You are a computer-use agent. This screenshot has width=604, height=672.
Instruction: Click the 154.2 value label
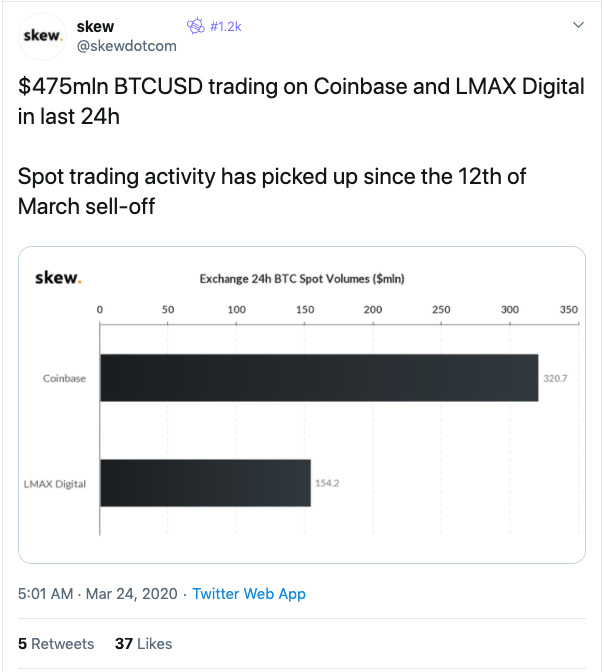click(x=327, y=483)
